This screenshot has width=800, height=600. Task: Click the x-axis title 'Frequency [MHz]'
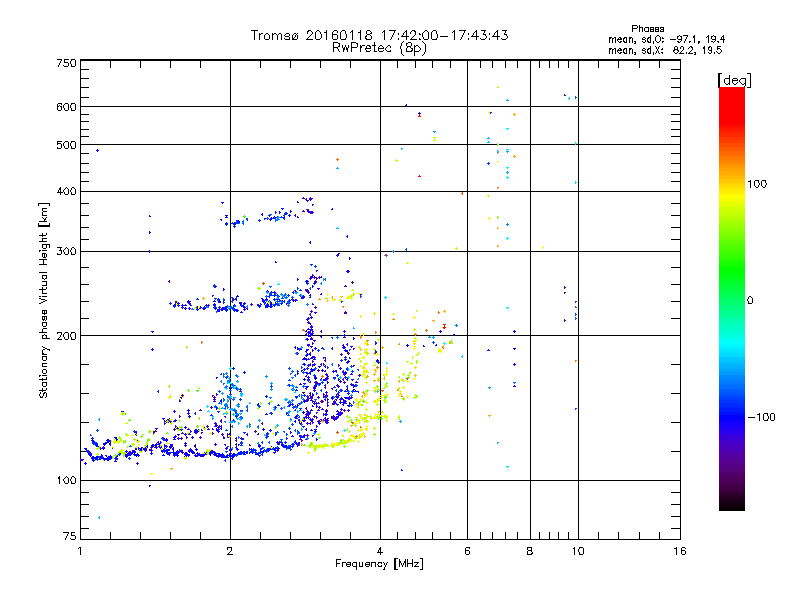tap(379, 564)
